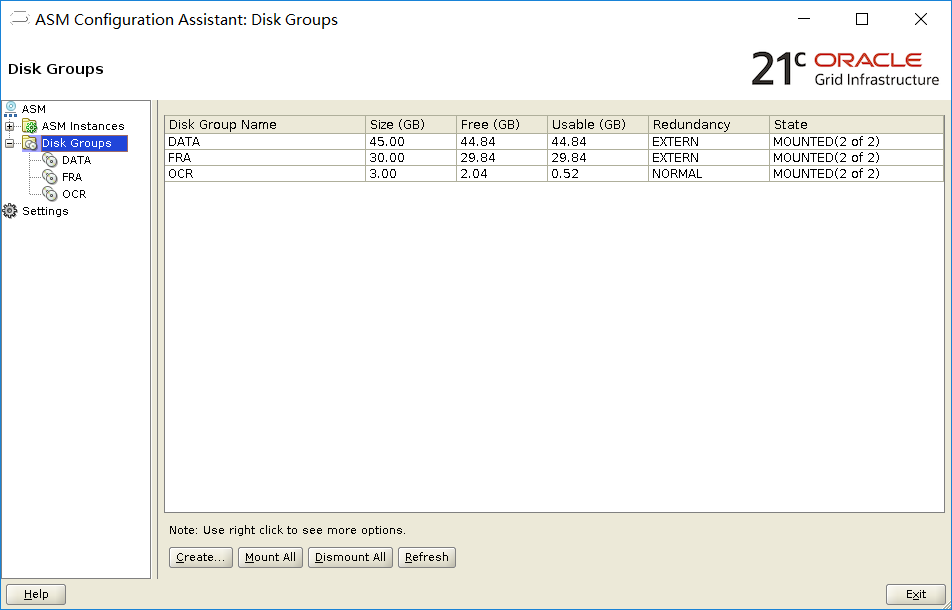Image resolution: width=952 pixels, height=610 pixels.
Task: Select ASM Instances in the tree
Action: point(83,126)
